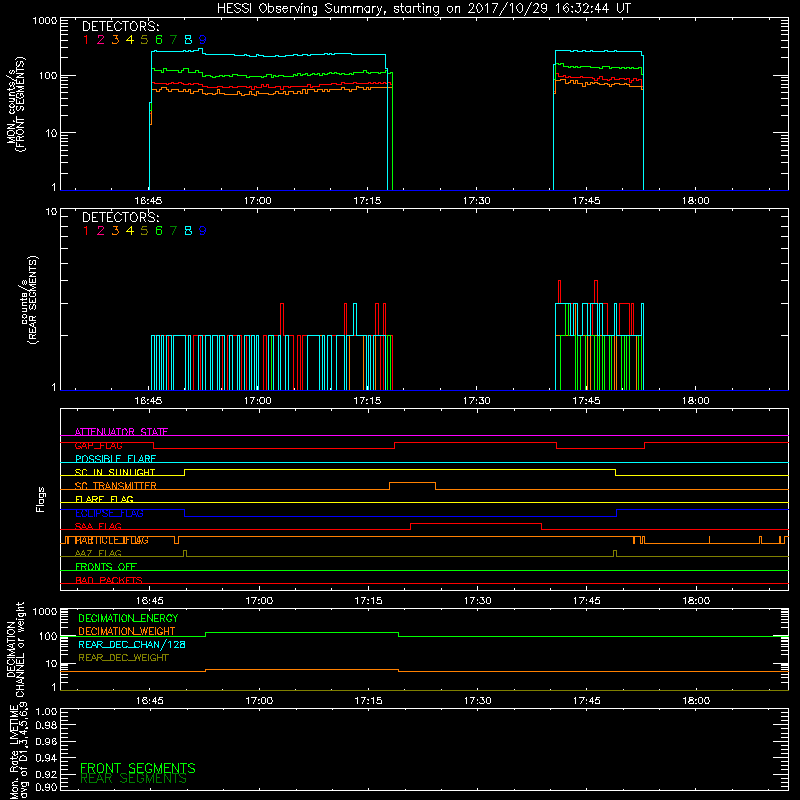
Task: Click 17:15 tick under the decimation plot
Action: tap(368, 701)
